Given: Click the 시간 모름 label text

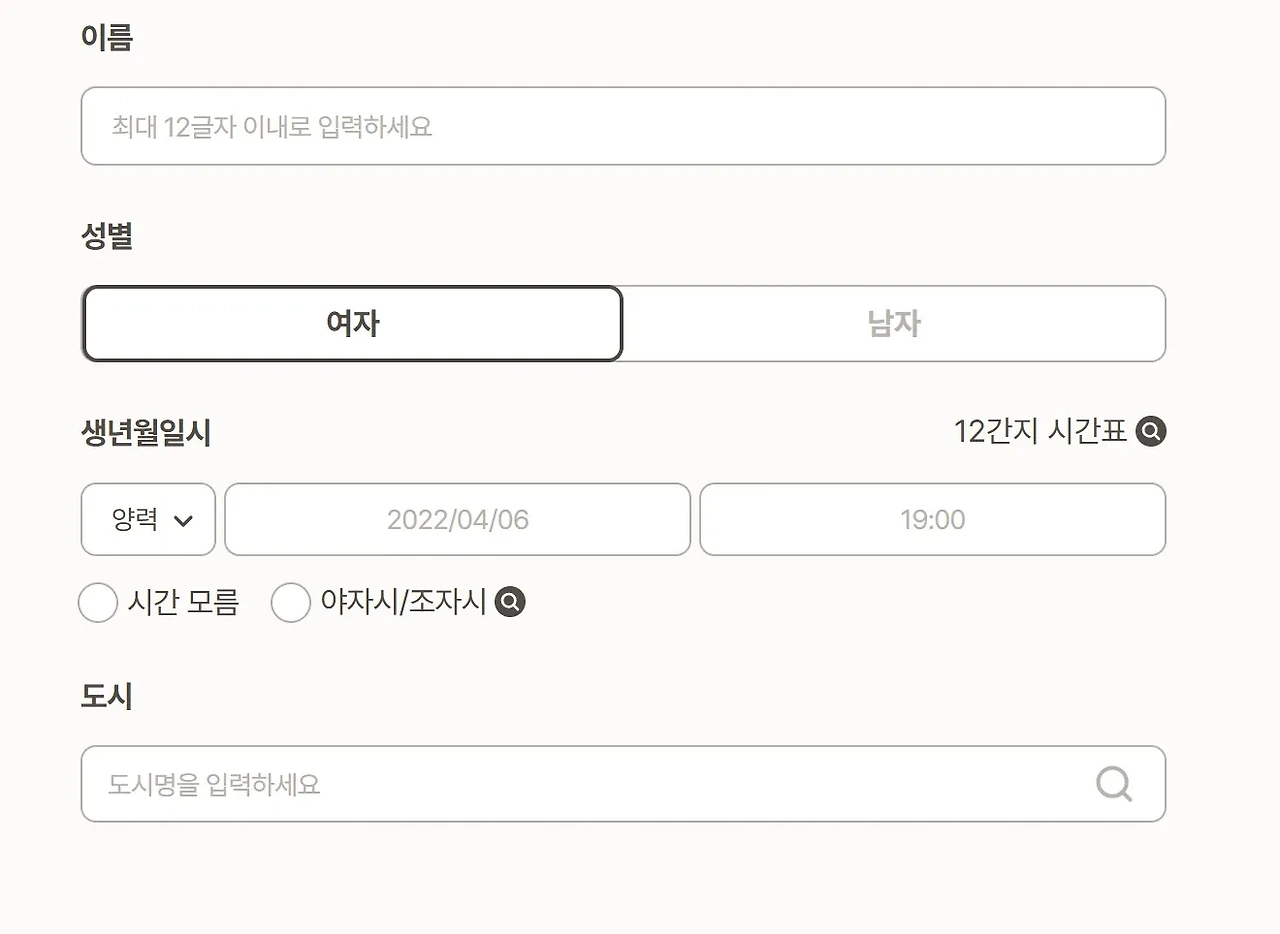Looking at the screenshot, I should point(183,603).
